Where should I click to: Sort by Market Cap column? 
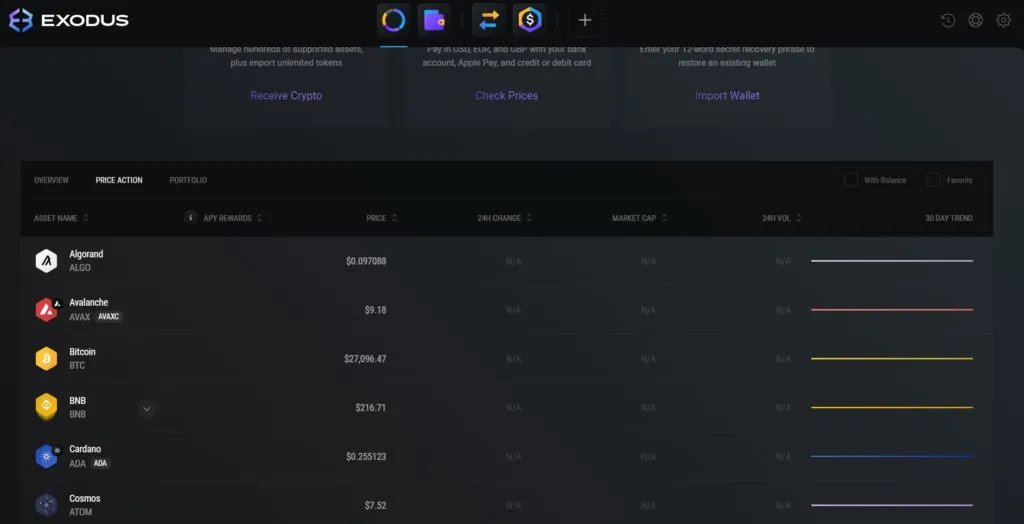tap(639, 218)
